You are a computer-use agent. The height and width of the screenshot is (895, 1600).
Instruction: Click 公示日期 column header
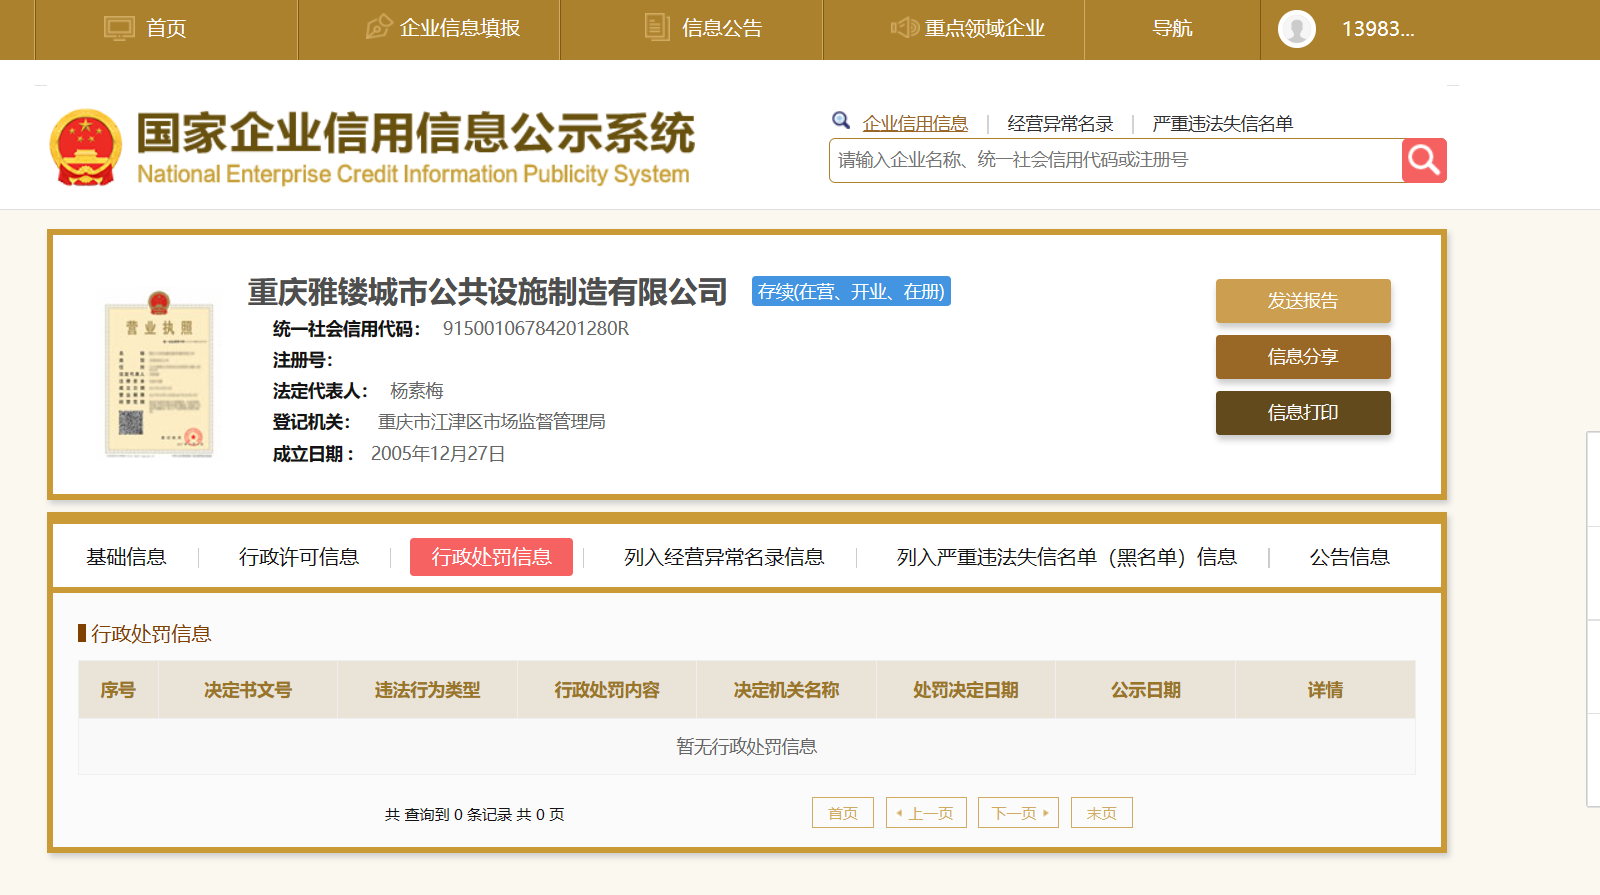tap(1146, 690)
